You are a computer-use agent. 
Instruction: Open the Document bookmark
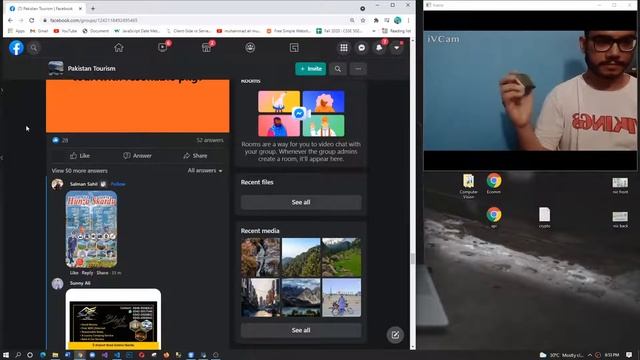(x=96, y=31)
